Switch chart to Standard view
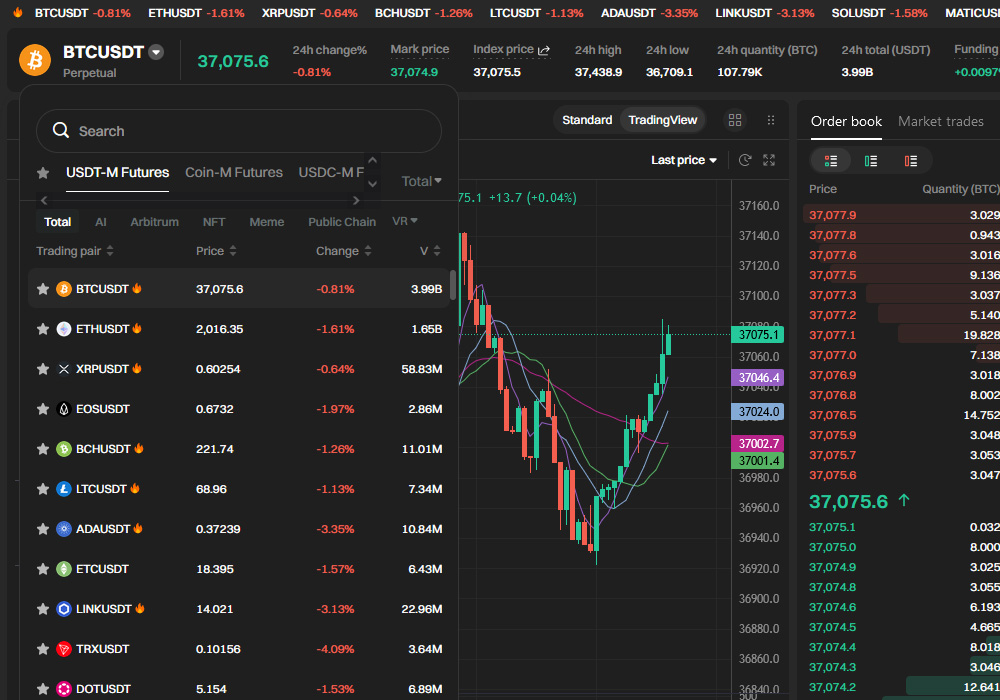Viewport: 1000px width, 700px height. [587, 120]
